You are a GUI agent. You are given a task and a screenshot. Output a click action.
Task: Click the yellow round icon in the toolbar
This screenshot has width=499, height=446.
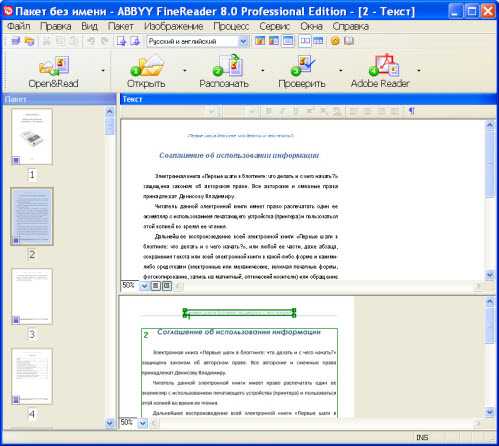tap(335, 41)
